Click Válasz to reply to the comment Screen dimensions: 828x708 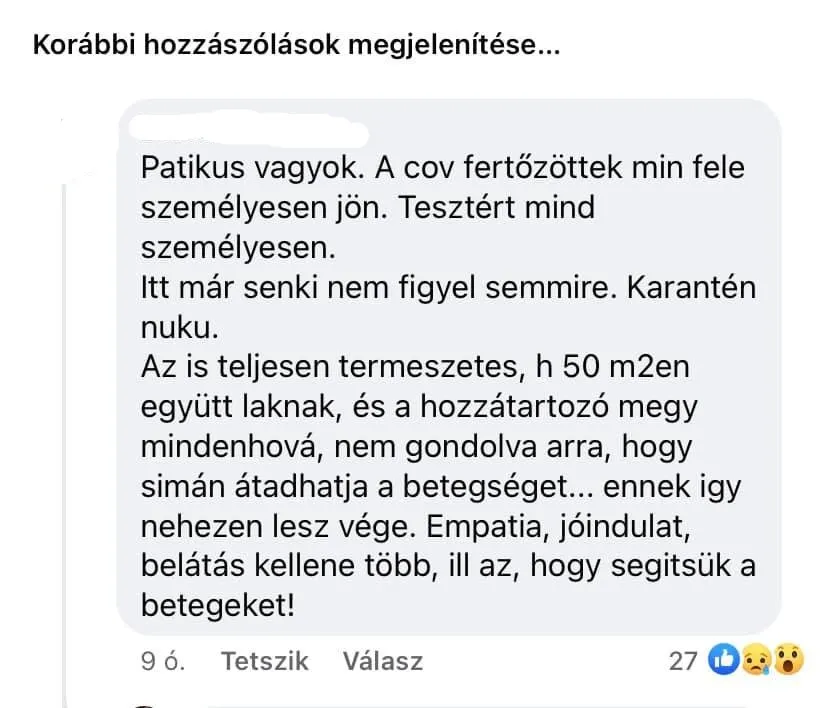[x=382, y=661]
